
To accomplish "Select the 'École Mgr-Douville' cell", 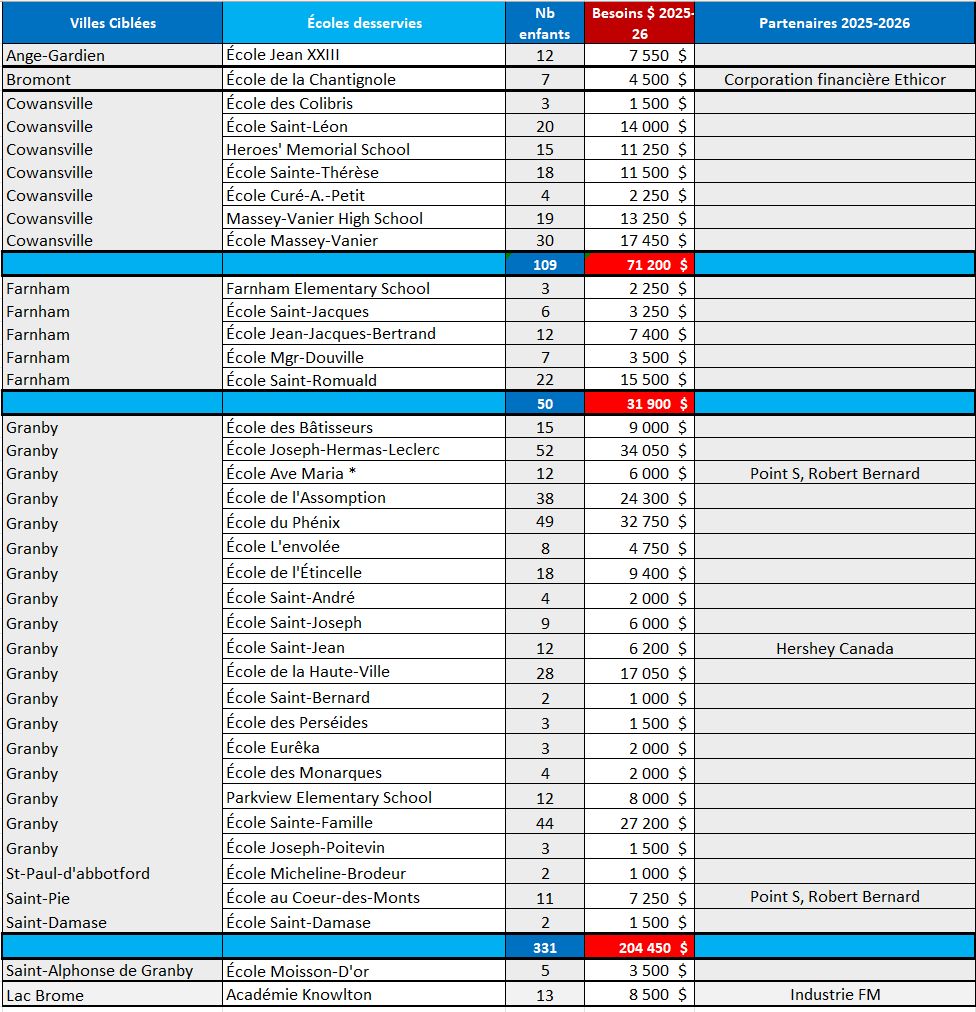I will click(364, 357).
